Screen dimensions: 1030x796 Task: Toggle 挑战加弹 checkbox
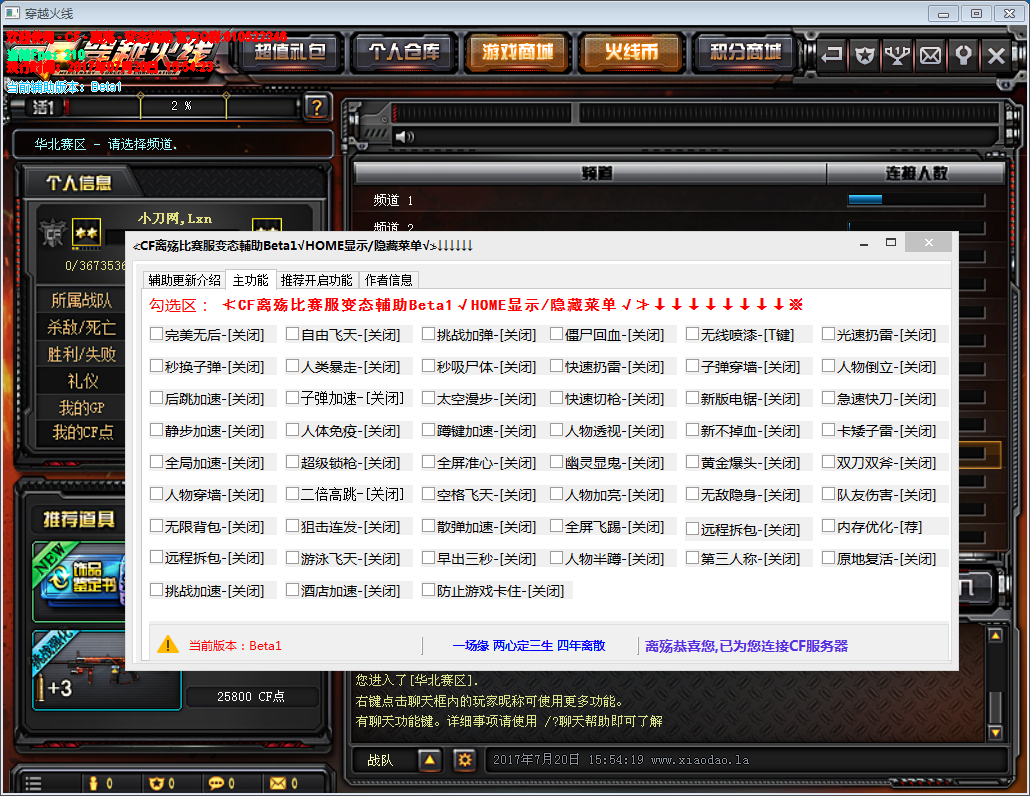point(428,334)
